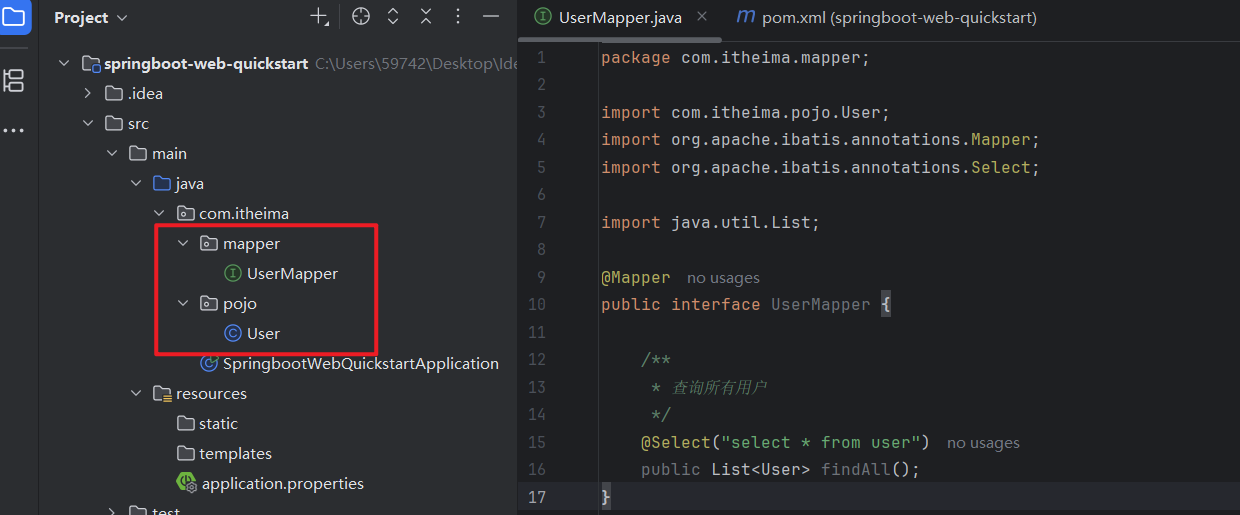
Task: Click the @Mapper annotation in code
Action: [x=636, y=277]
